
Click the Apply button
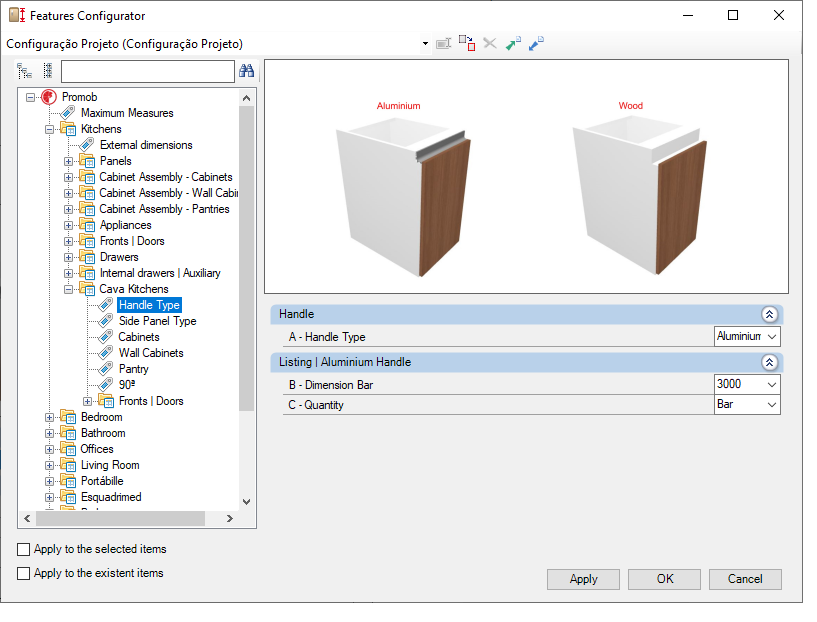coord(583,579)
